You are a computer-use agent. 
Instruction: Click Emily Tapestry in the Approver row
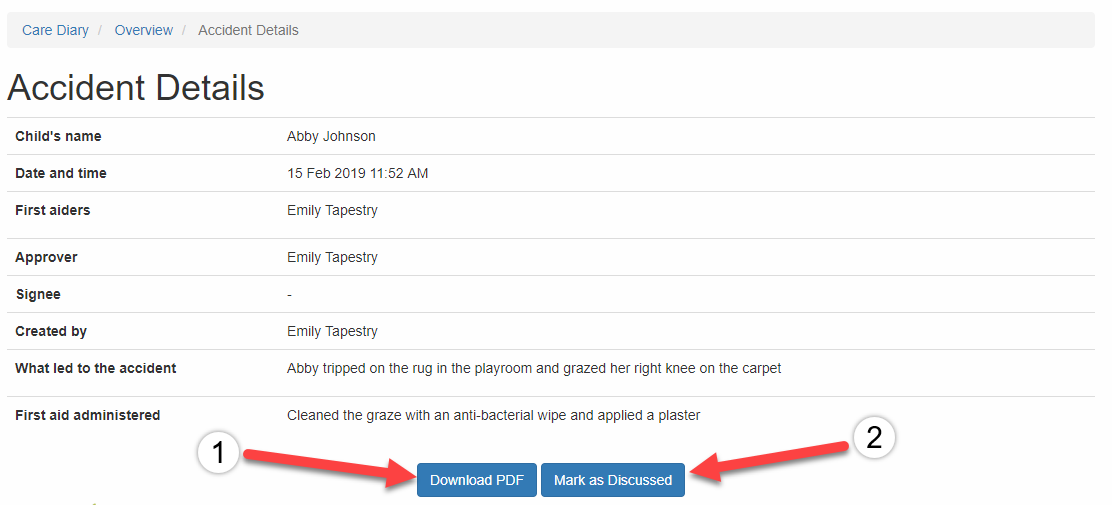[x=332, y=257]
